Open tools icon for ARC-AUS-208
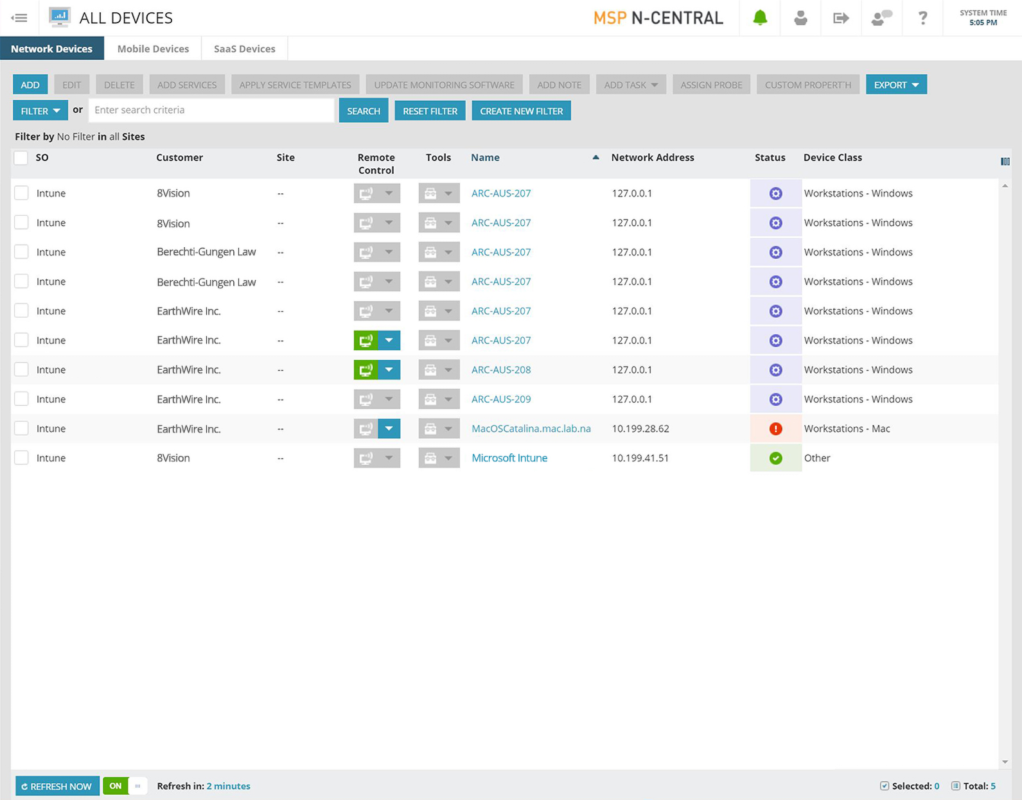 [430, 370]
